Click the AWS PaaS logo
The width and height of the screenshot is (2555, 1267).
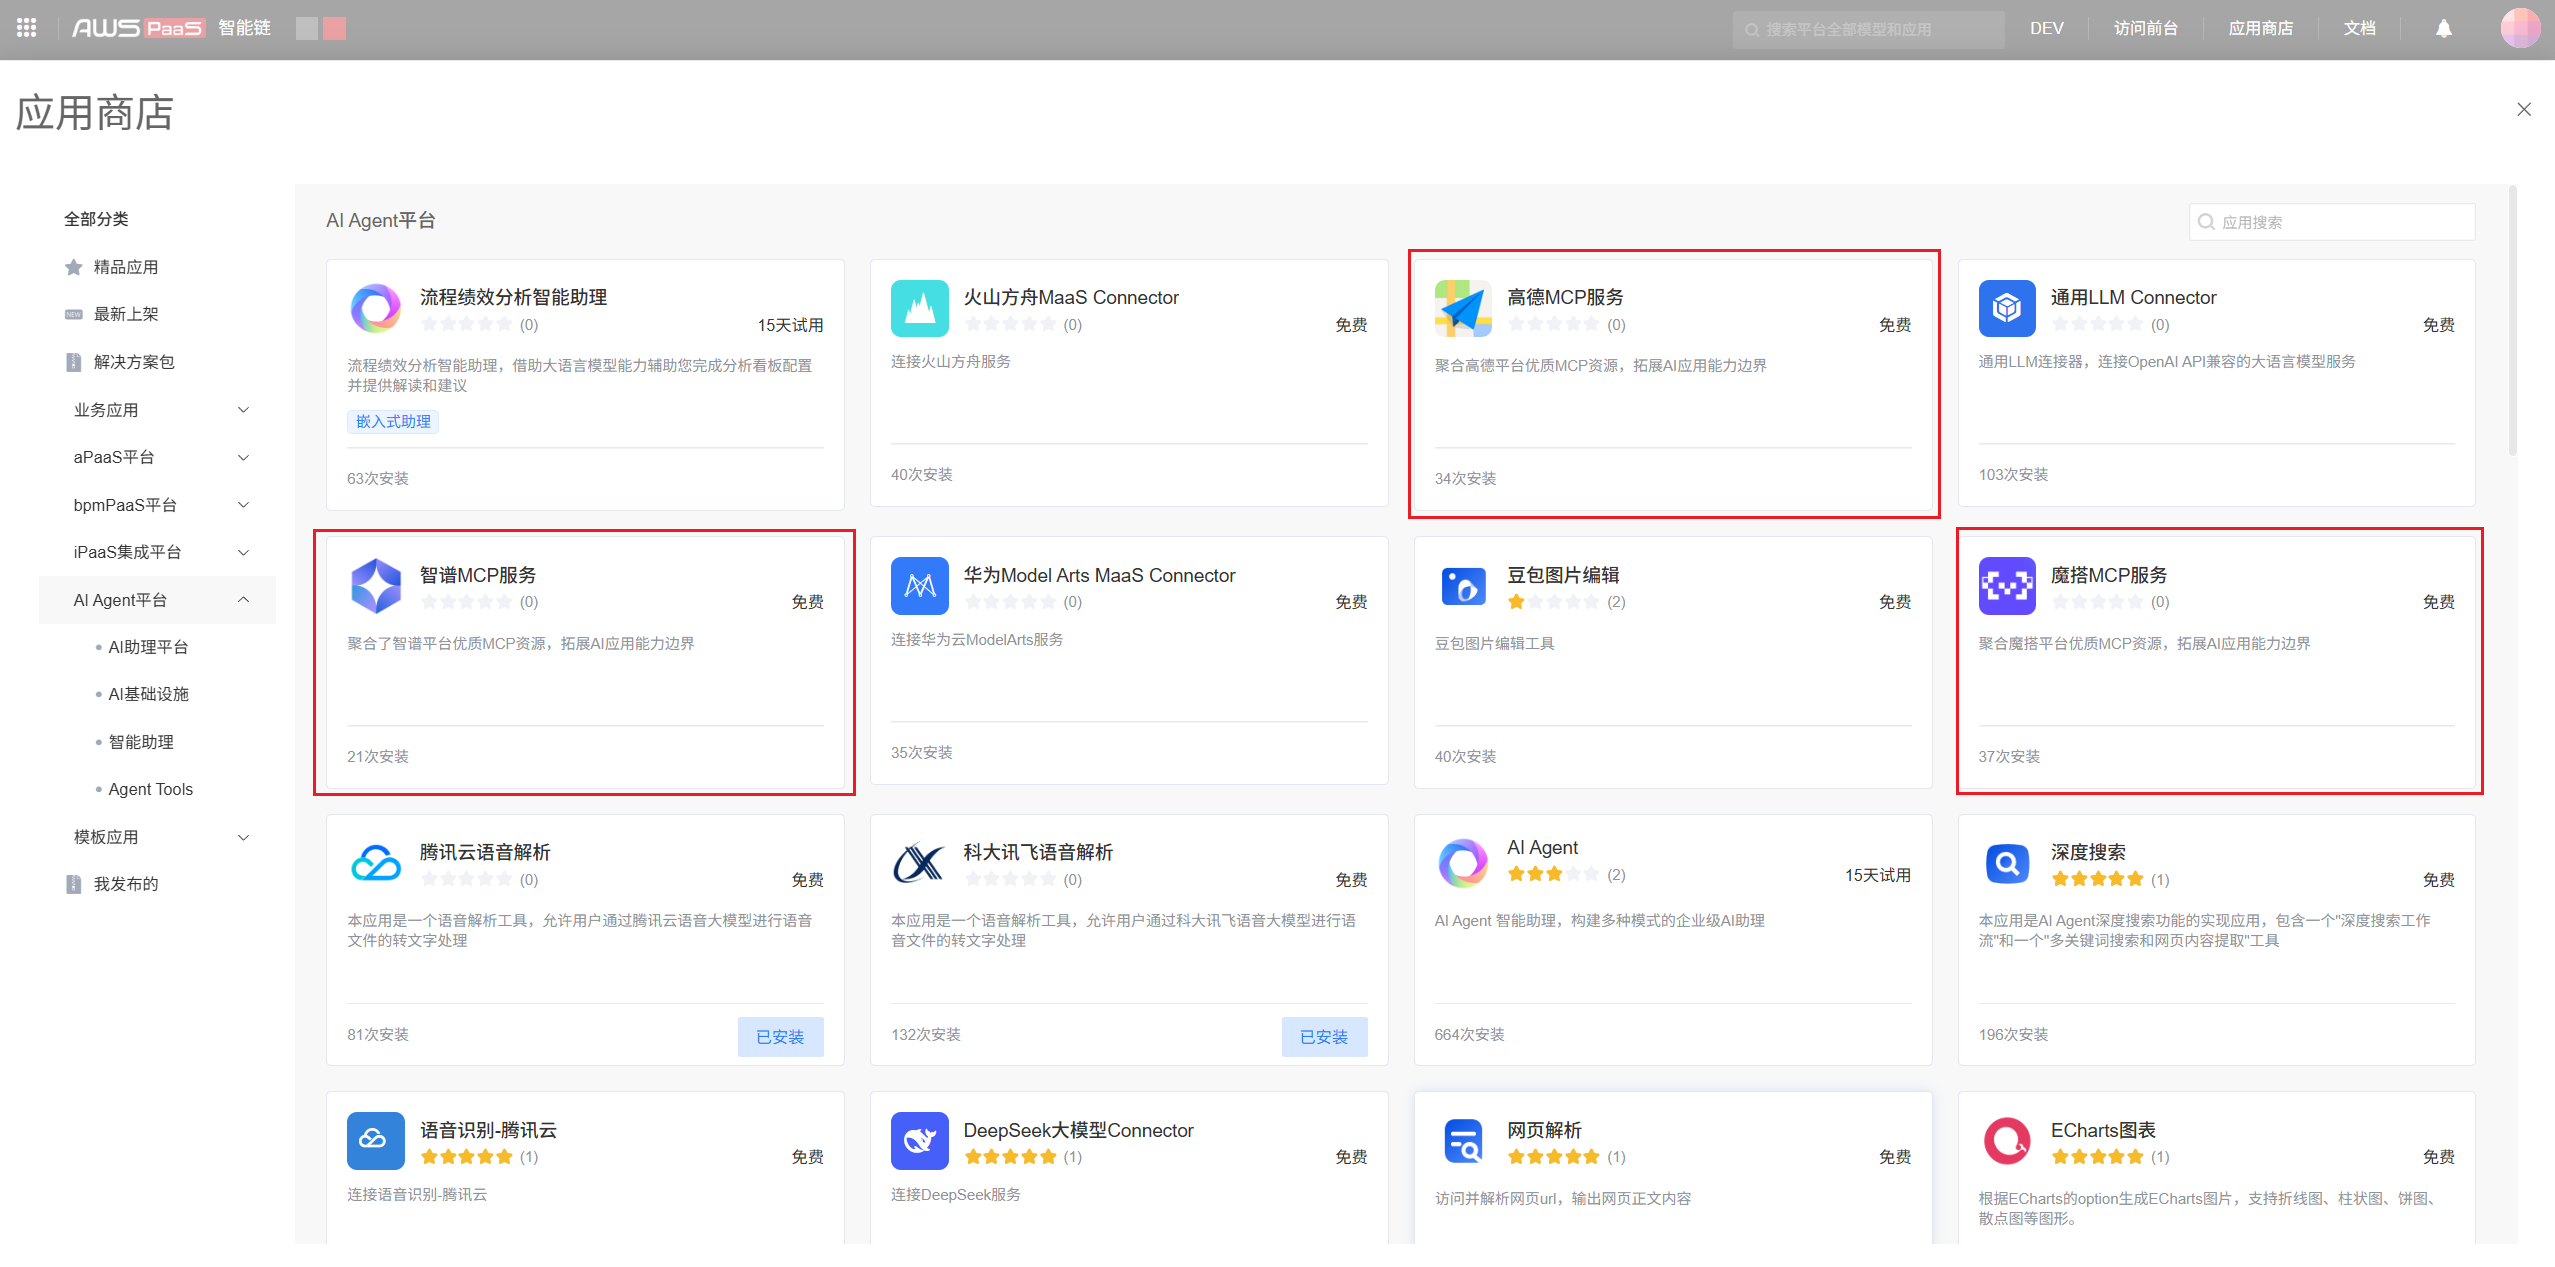coord(138,28)
